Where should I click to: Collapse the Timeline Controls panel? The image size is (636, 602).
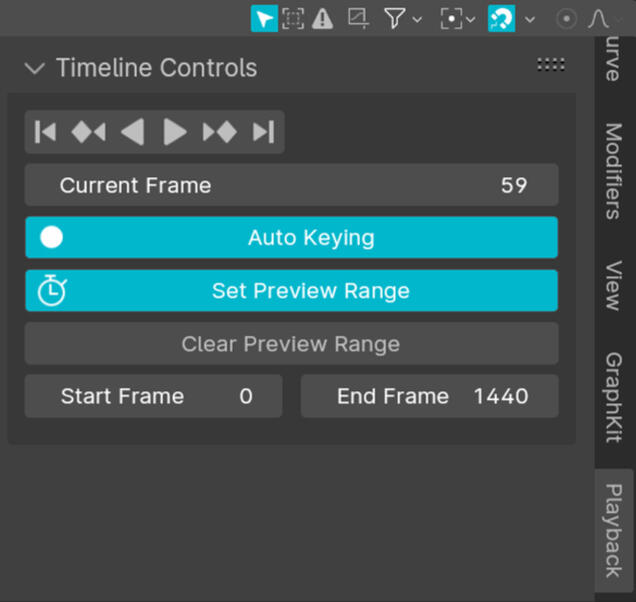pos(35,68)
